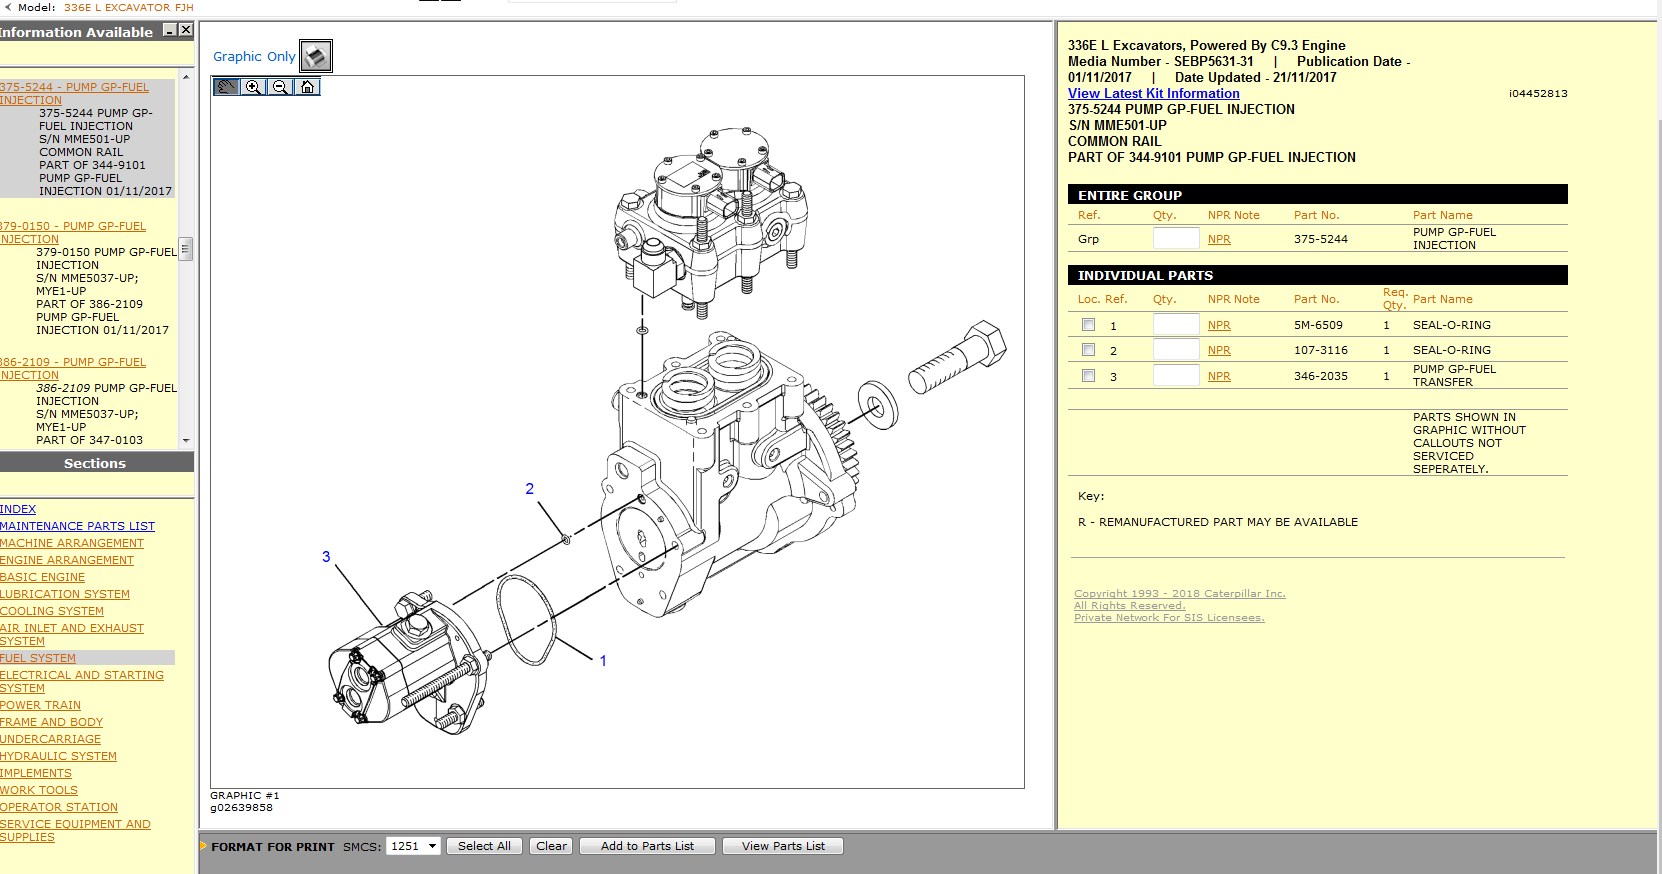Reset graphic view with home icon
The image size is (1662, 874).
(x=308, y=87)
